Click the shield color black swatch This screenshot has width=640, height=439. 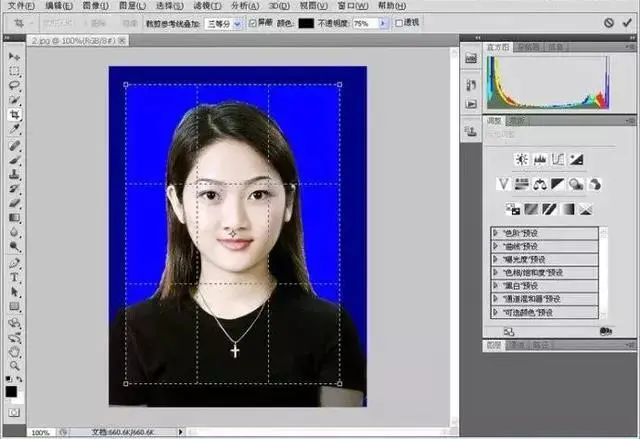306,22
